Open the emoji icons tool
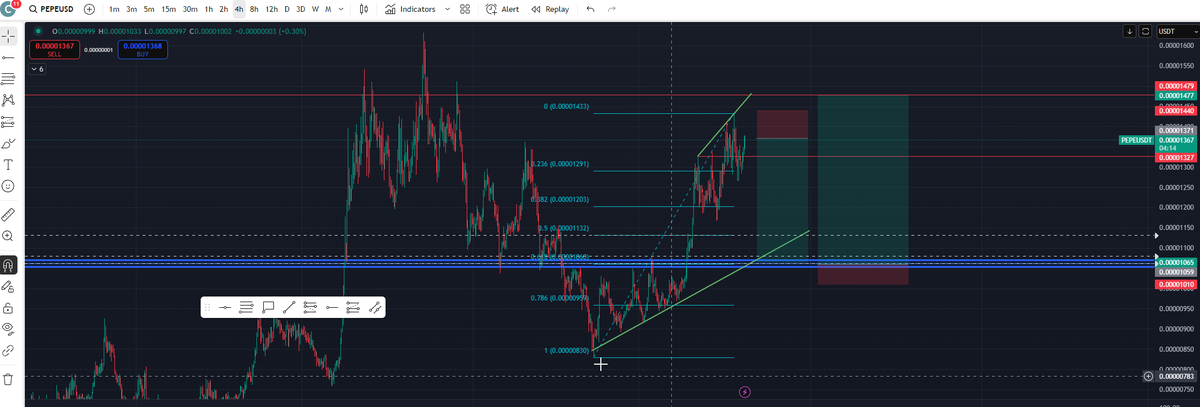Screen dimensions: 1200x407 (x=8, y=186)
